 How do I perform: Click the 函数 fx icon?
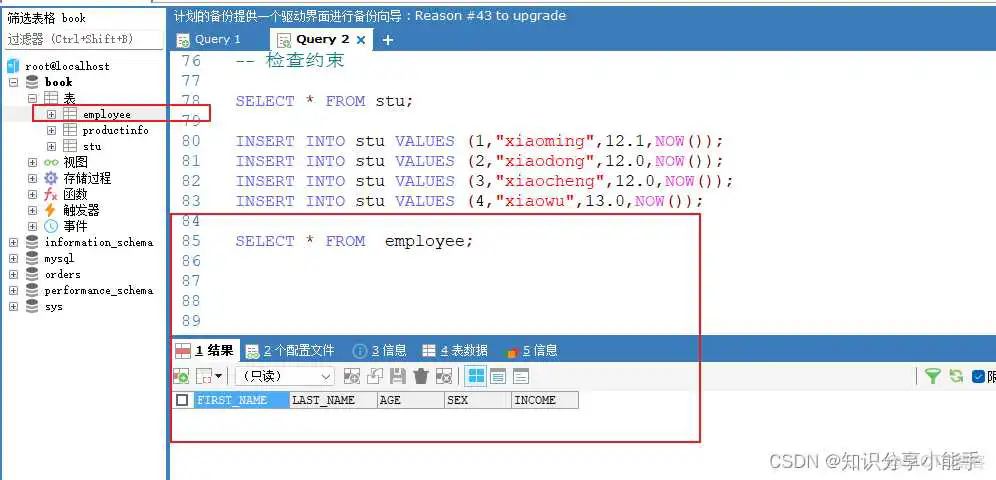click(x=51, y=194)
